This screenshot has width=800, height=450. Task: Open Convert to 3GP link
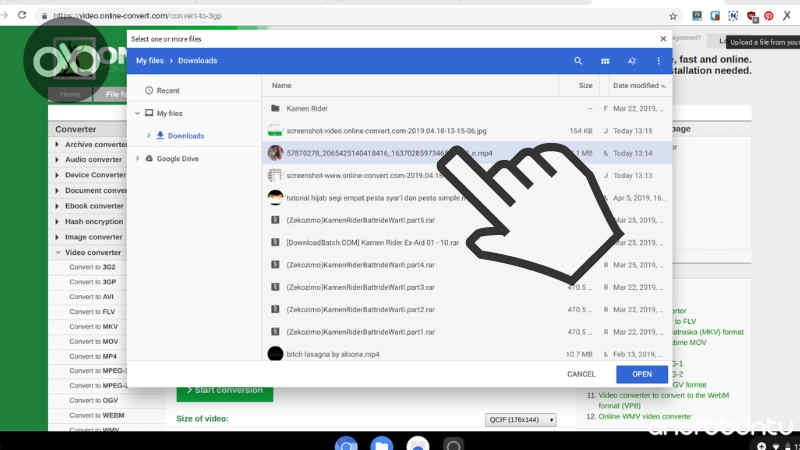tap(92, 282)
